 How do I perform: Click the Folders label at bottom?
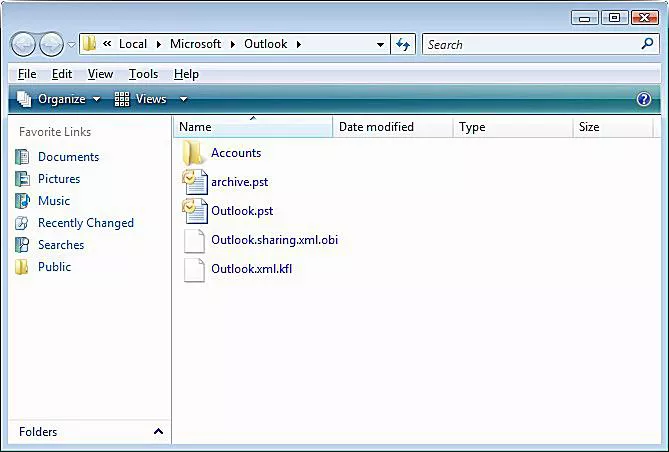pos(38,432)
